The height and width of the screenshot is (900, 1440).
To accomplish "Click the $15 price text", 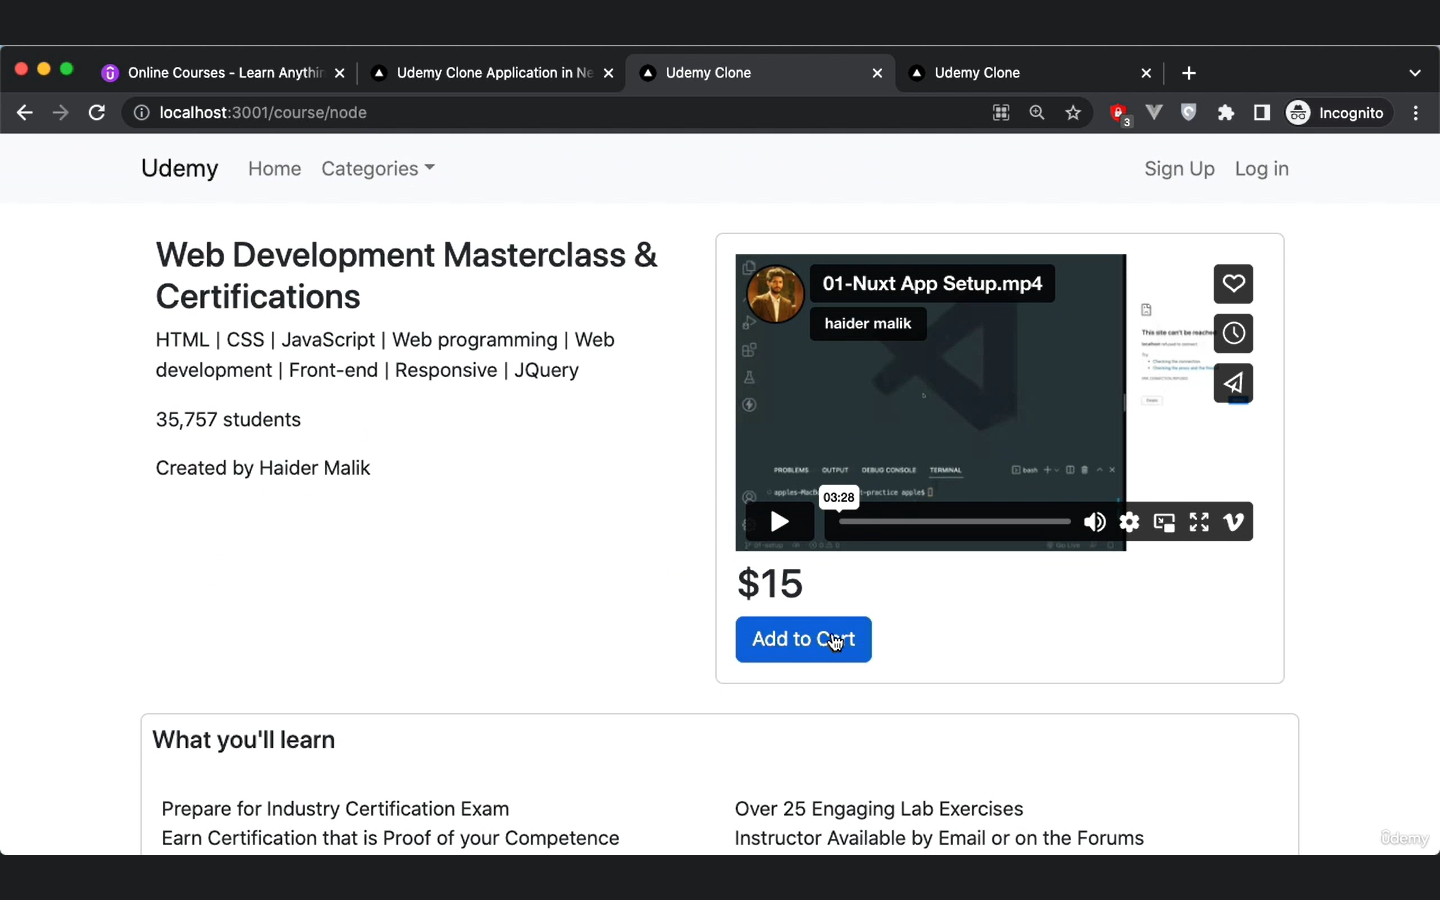I will (770, 584).
